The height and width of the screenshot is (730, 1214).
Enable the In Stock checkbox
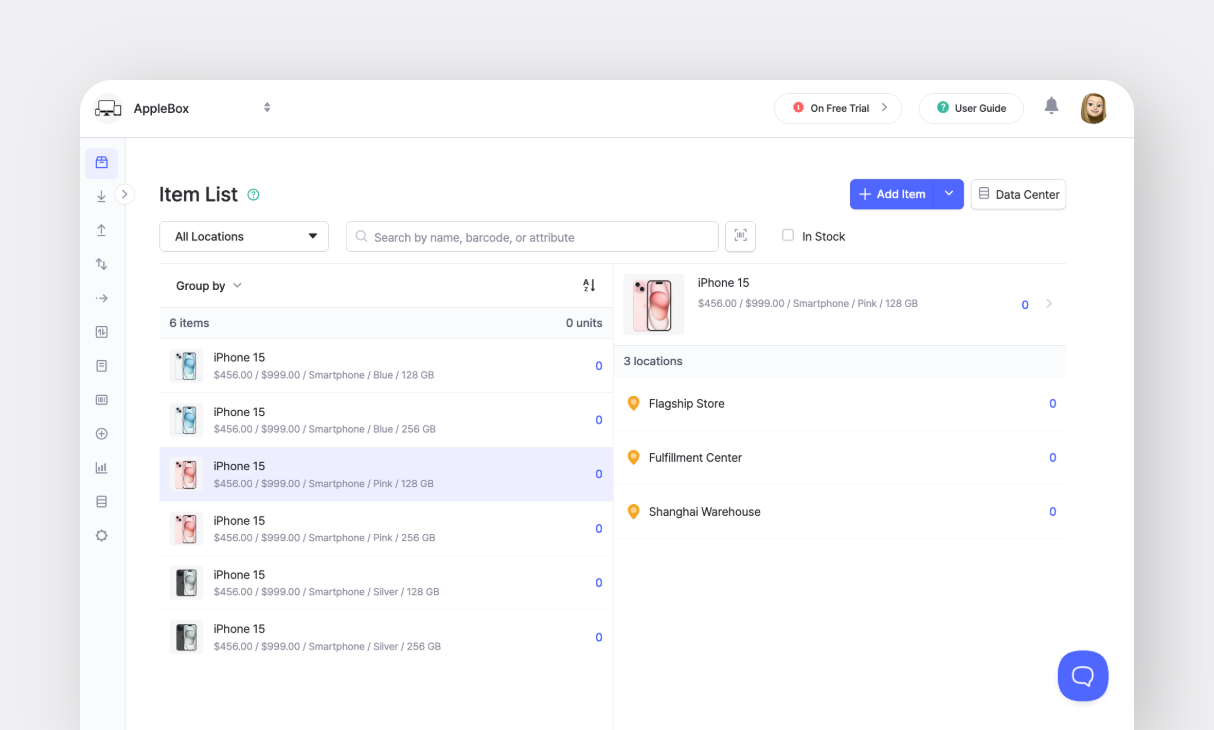[788, 235]
